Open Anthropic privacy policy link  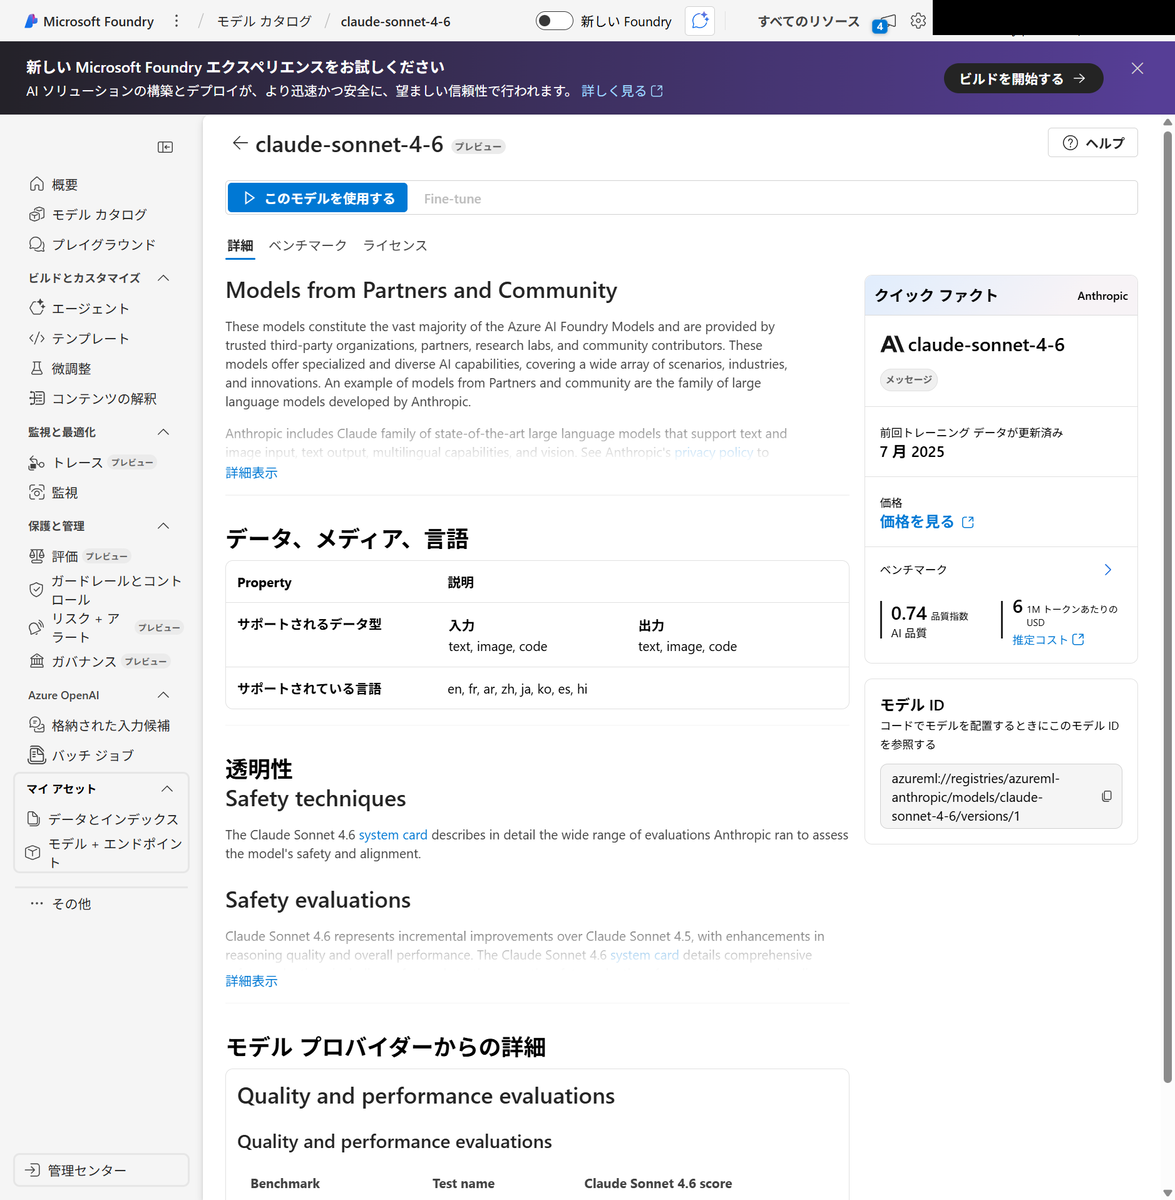(713, 452)
